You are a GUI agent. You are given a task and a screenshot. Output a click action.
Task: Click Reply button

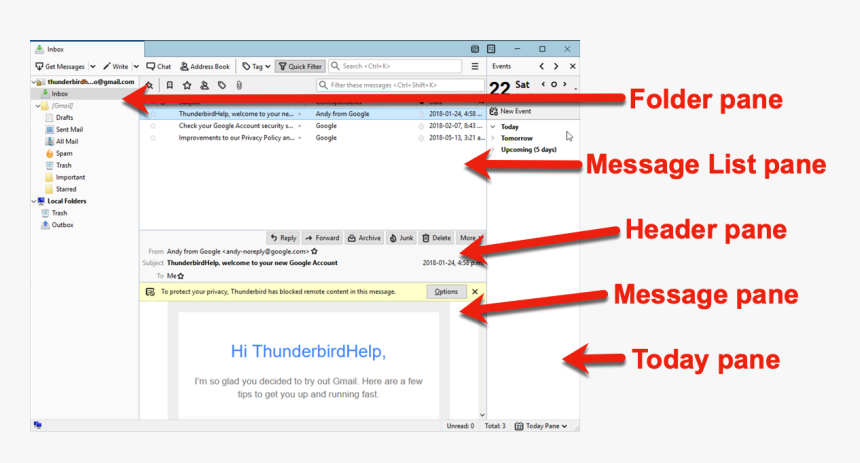click(284, 238)
